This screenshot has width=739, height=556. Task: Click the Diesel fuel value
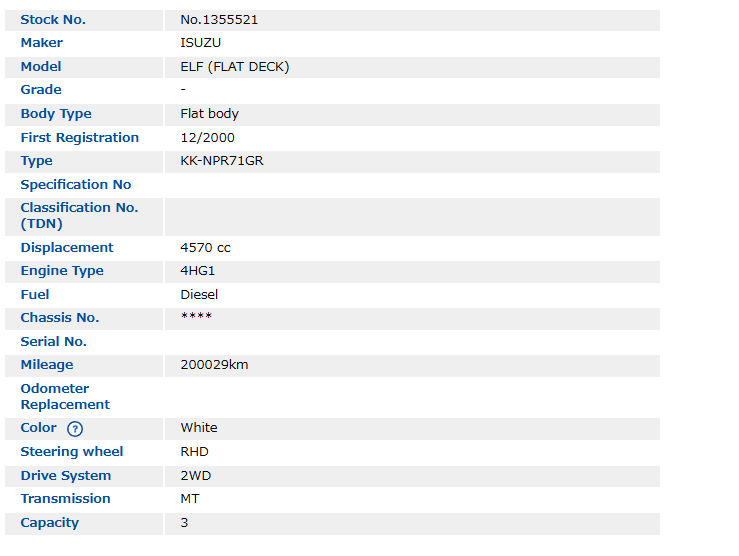[x=199, y=295]
